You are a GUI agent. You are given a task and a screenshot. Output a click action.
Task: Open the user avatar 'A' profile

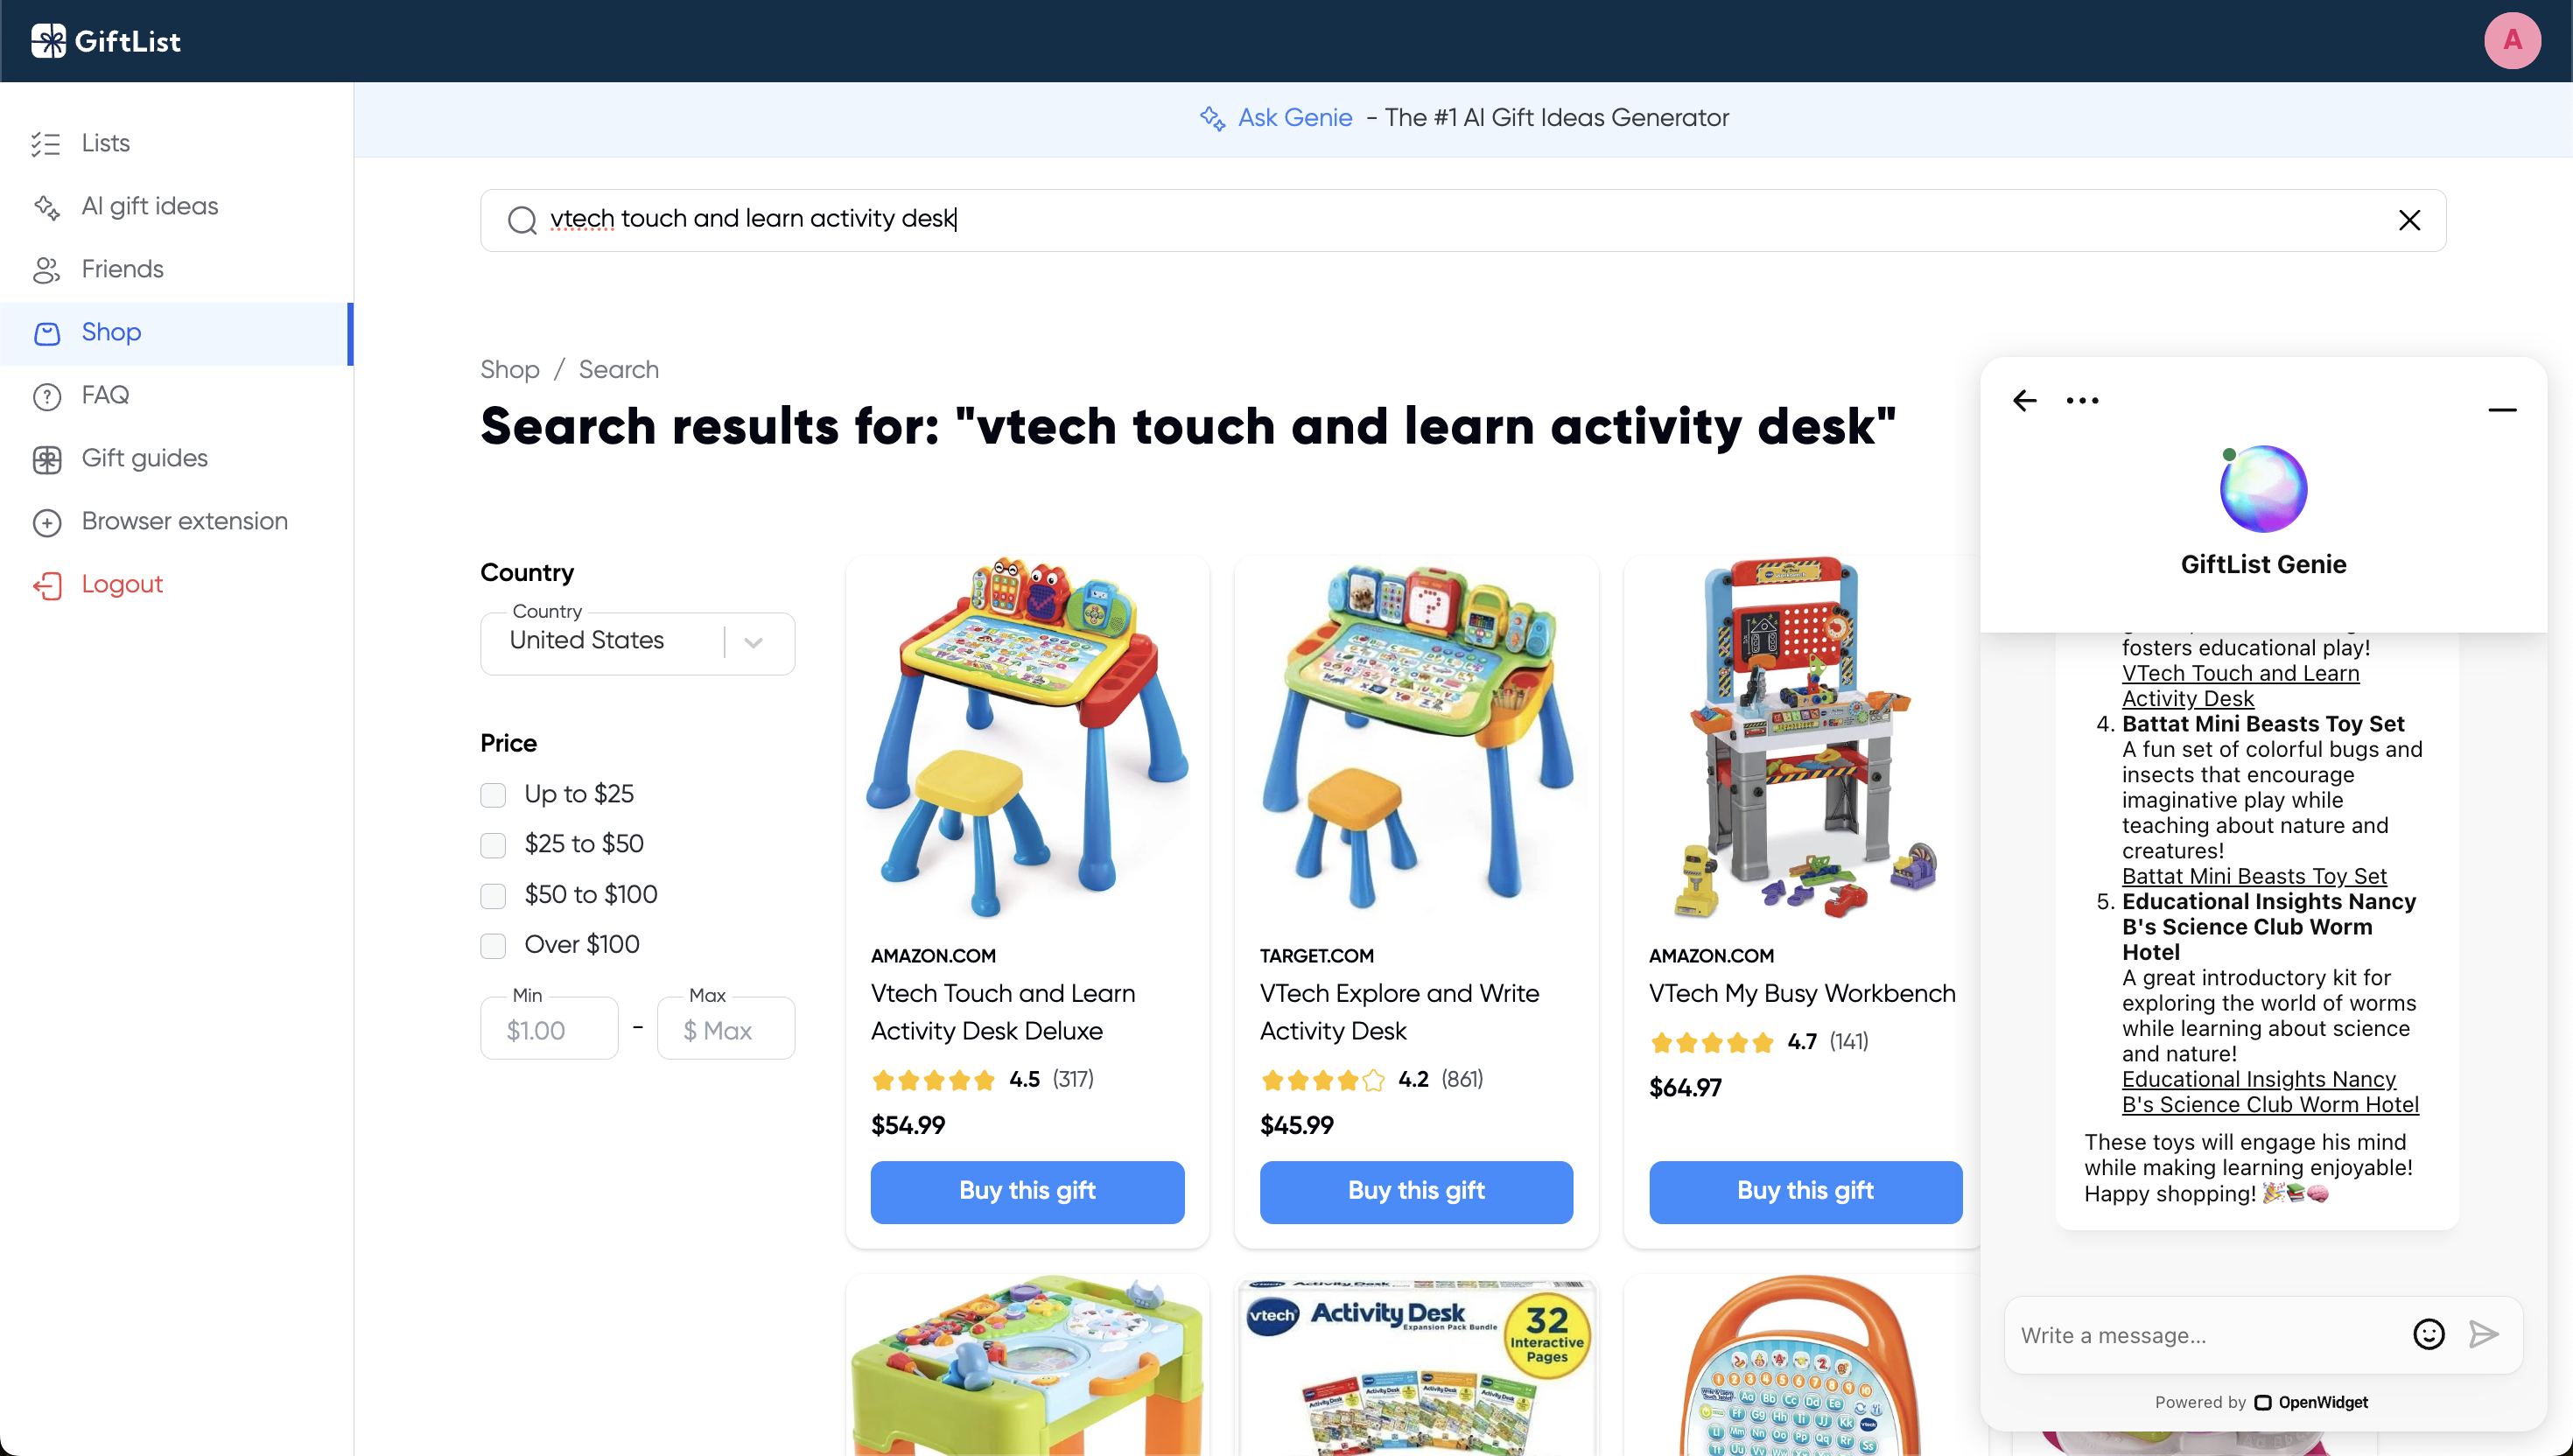pos(2512,40)
